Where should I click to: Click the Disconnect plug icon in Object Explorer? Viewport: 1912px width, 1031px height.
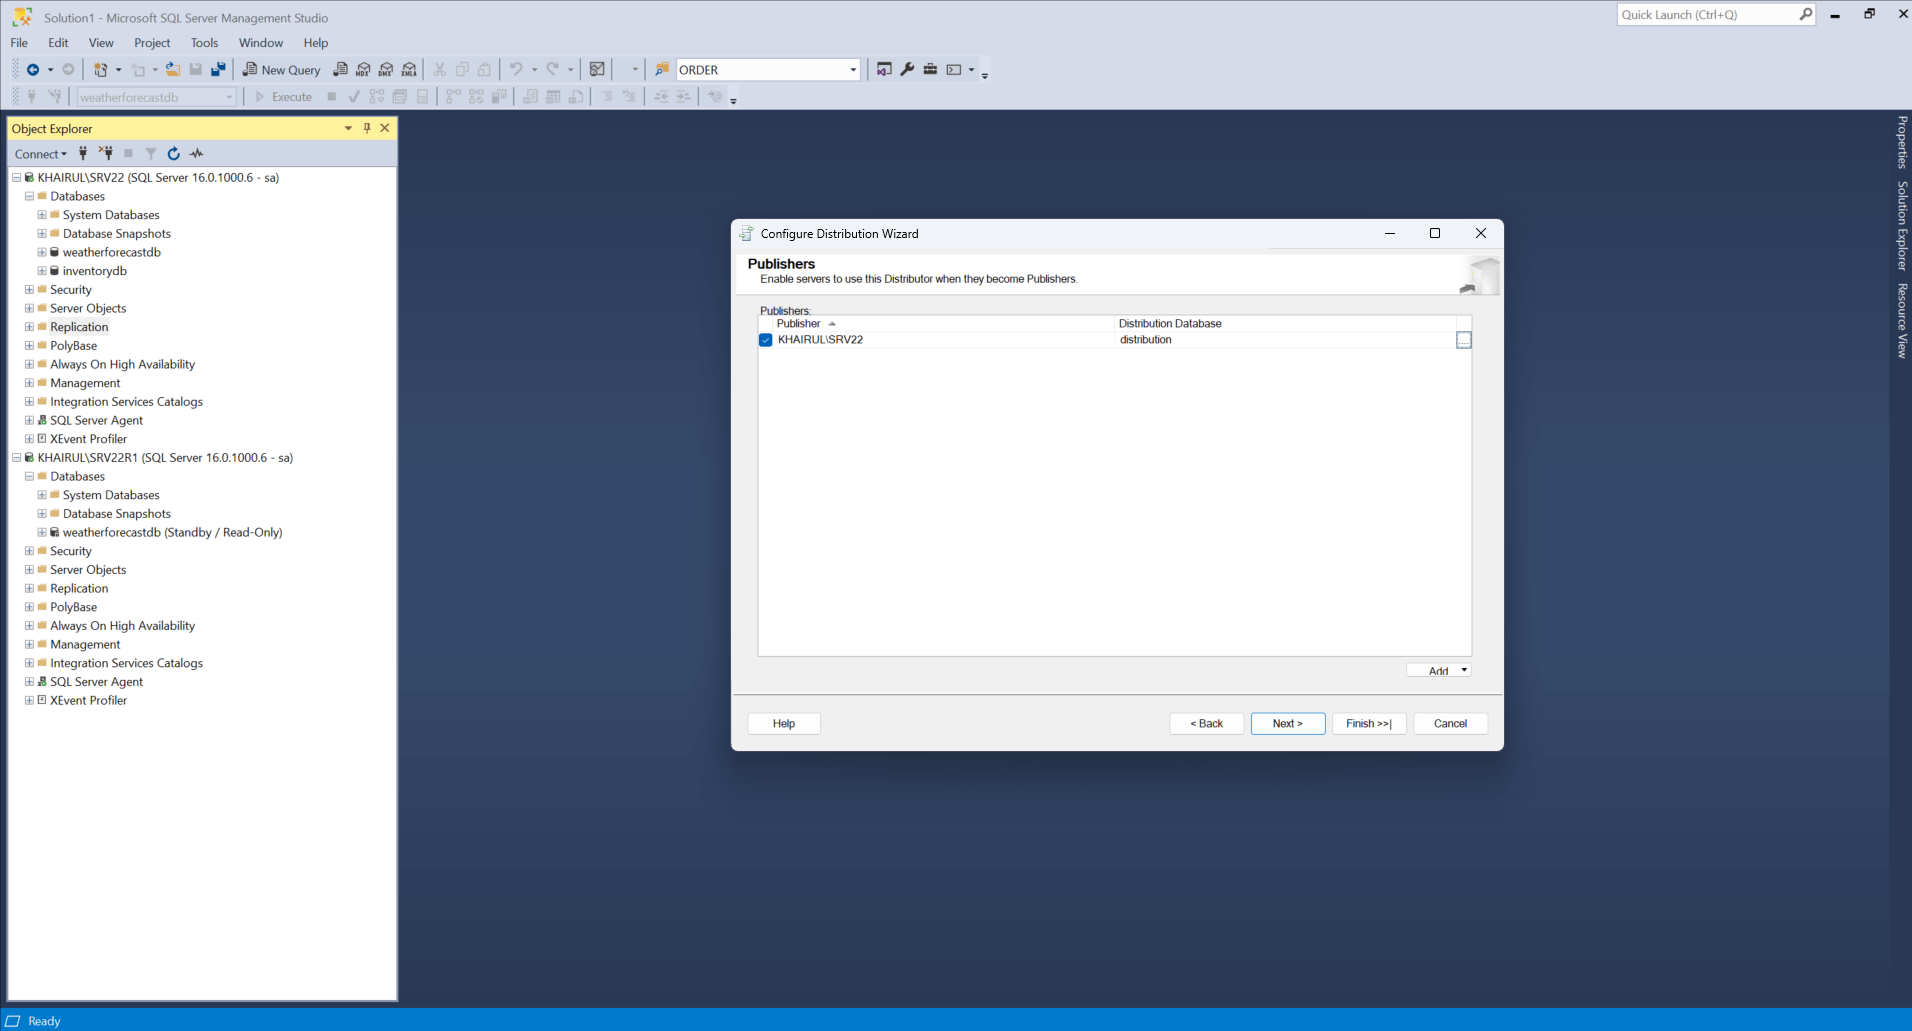point(106,154)
